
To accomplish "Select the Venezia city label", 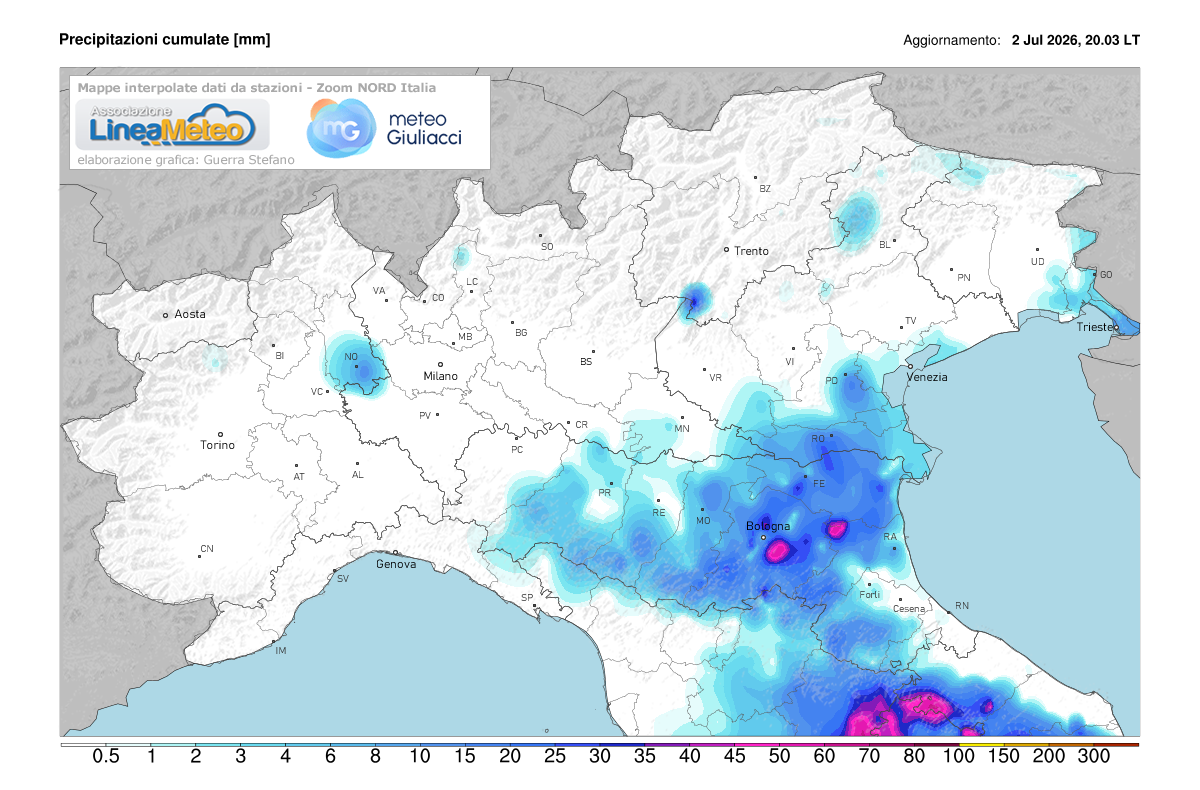I will tap(927, 377).
